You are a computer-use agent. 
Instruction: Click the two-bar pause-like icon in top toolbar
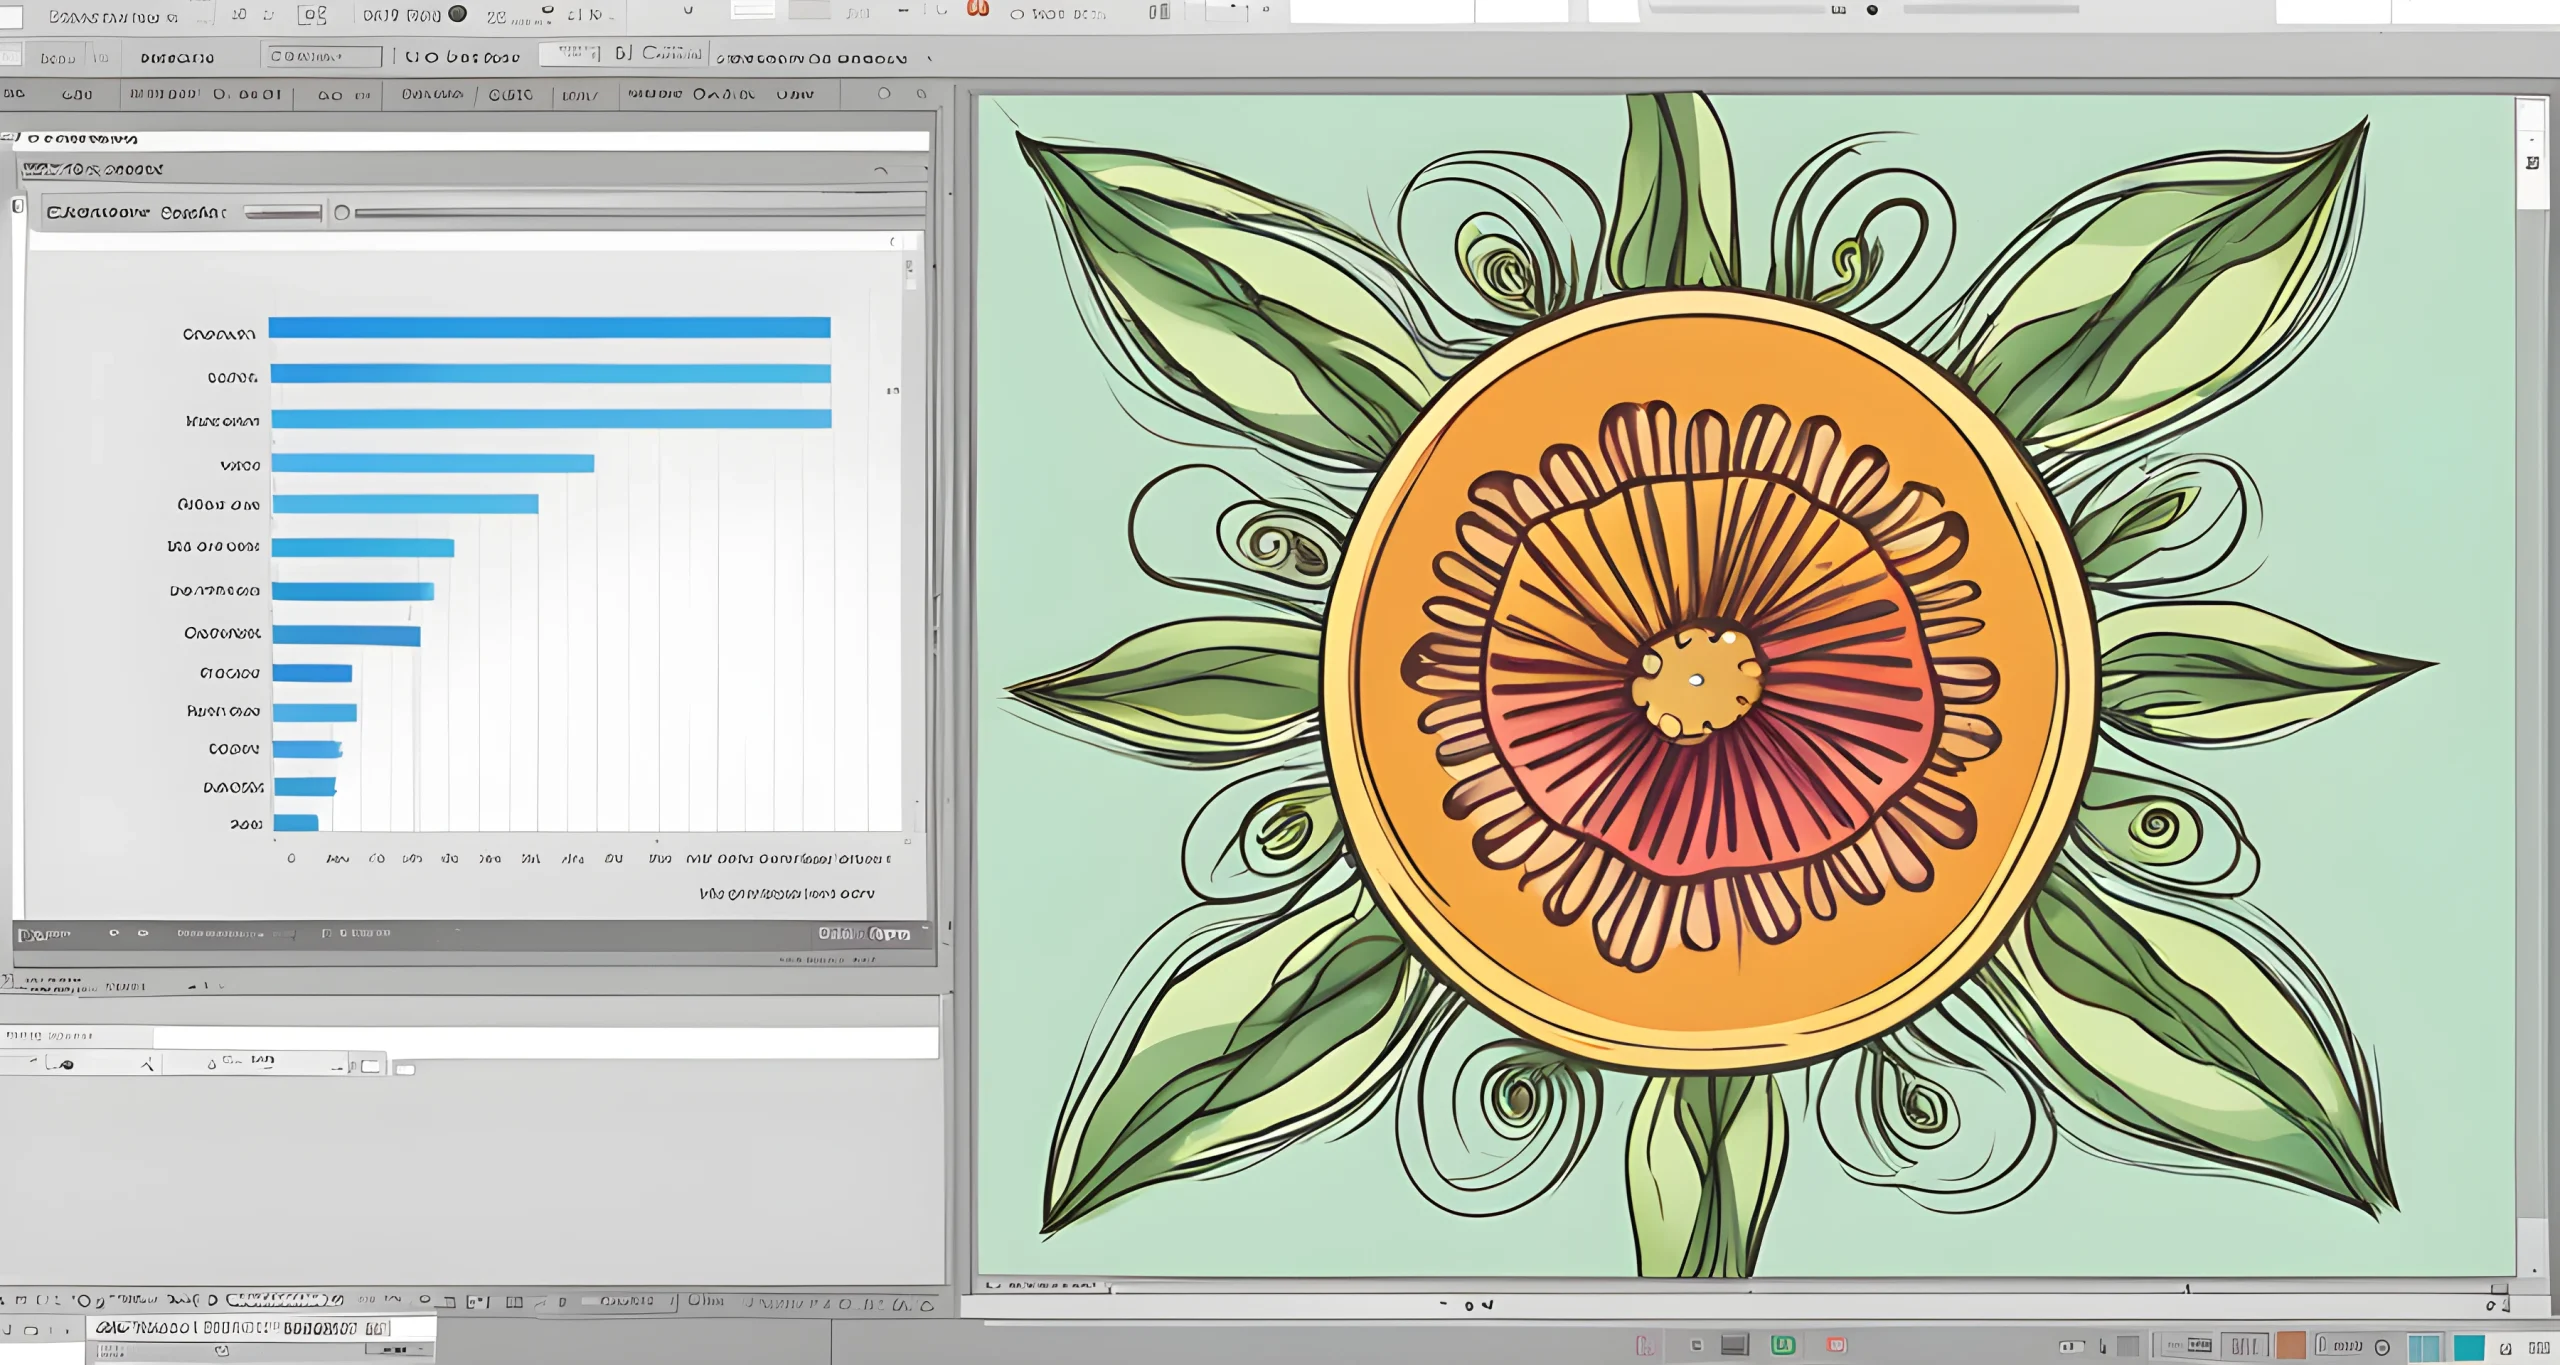point(1159,12)
